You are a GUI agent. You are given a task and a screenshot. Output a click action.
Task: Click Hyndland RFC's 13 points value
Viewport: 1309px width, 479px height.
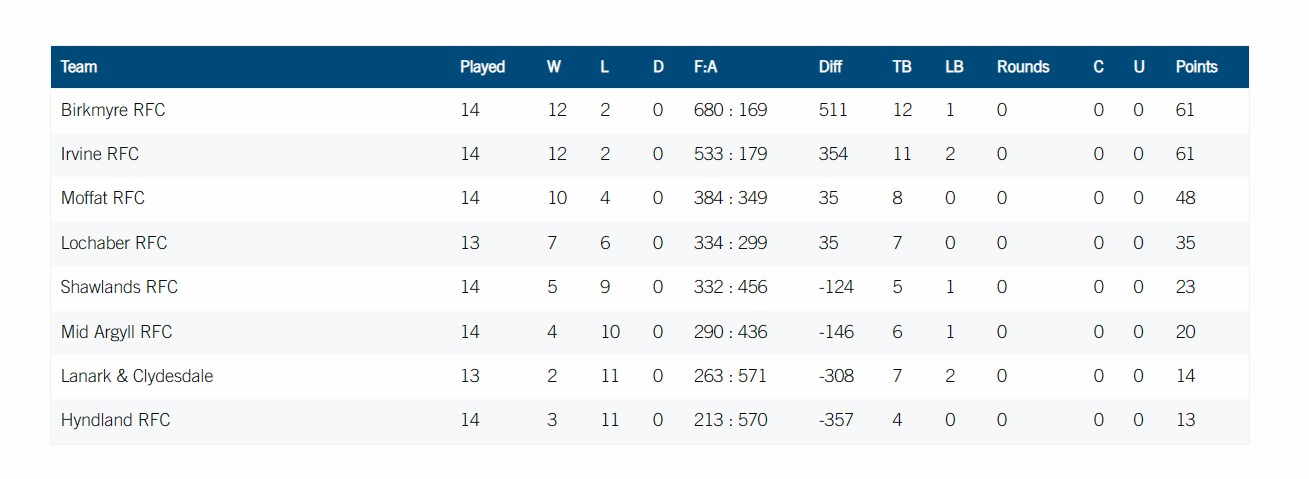click(1185, 420)
